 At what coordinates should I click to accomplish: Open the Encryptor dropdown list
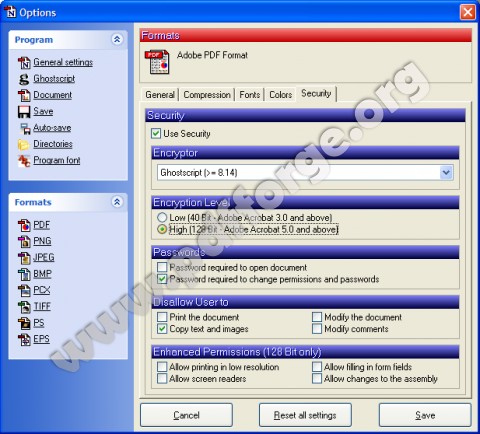coord(446,173)
